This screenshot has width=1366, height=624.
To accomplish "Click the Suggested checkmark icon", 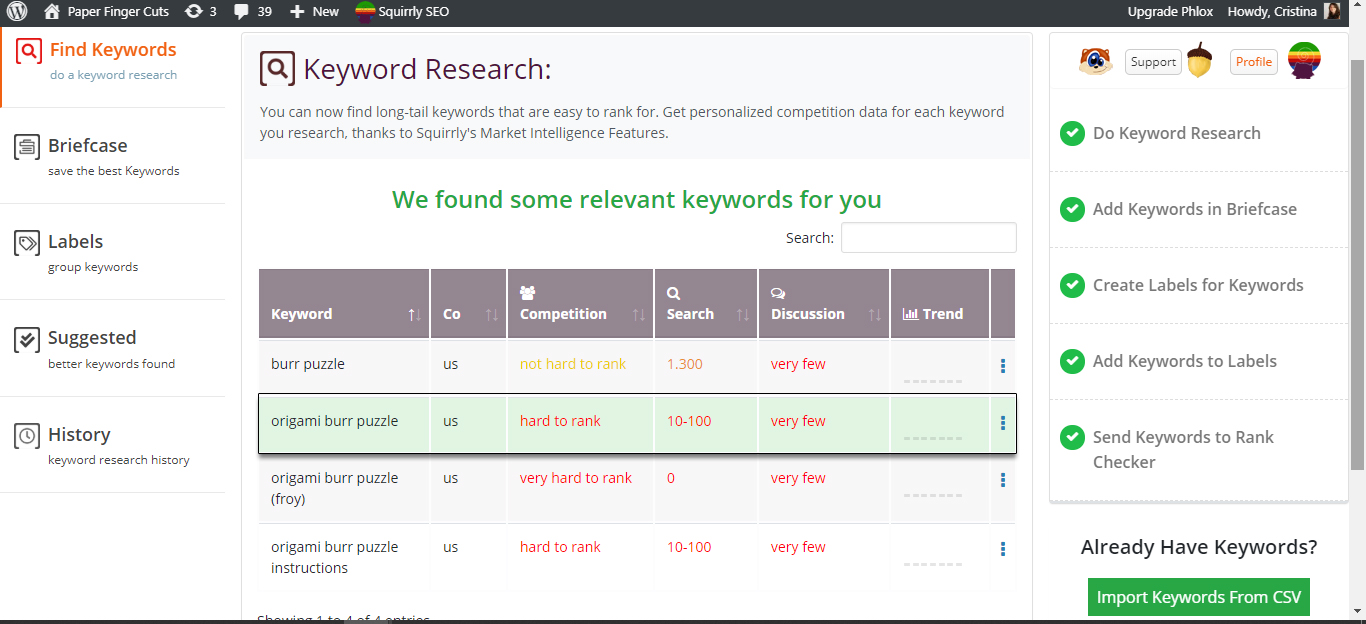I will tap(28, 339).
